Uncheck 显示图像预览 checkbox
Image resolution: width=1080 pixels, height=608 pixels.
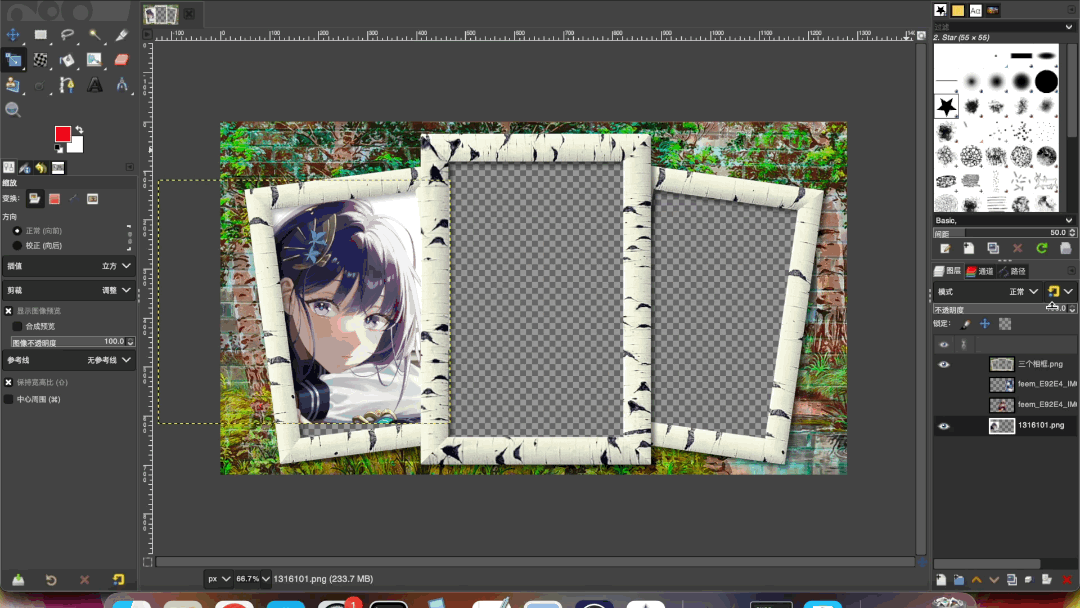pos(8,311)
